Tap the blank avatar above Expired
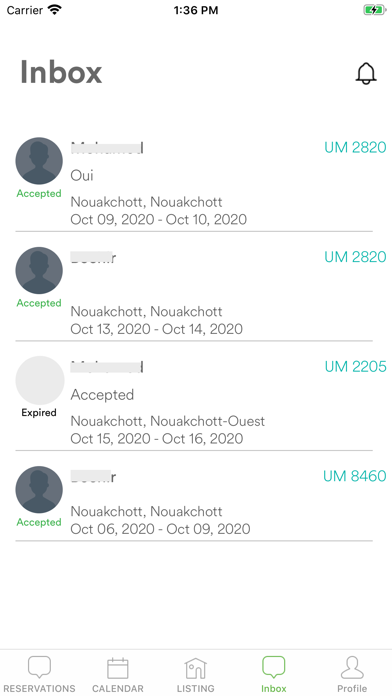Screen dimensions: 392x696 40,380
